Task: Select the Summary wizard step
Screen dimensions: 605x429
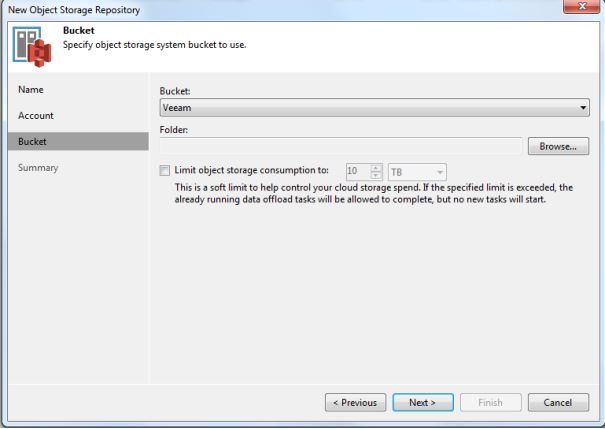Action: click(x=38, y=168)
